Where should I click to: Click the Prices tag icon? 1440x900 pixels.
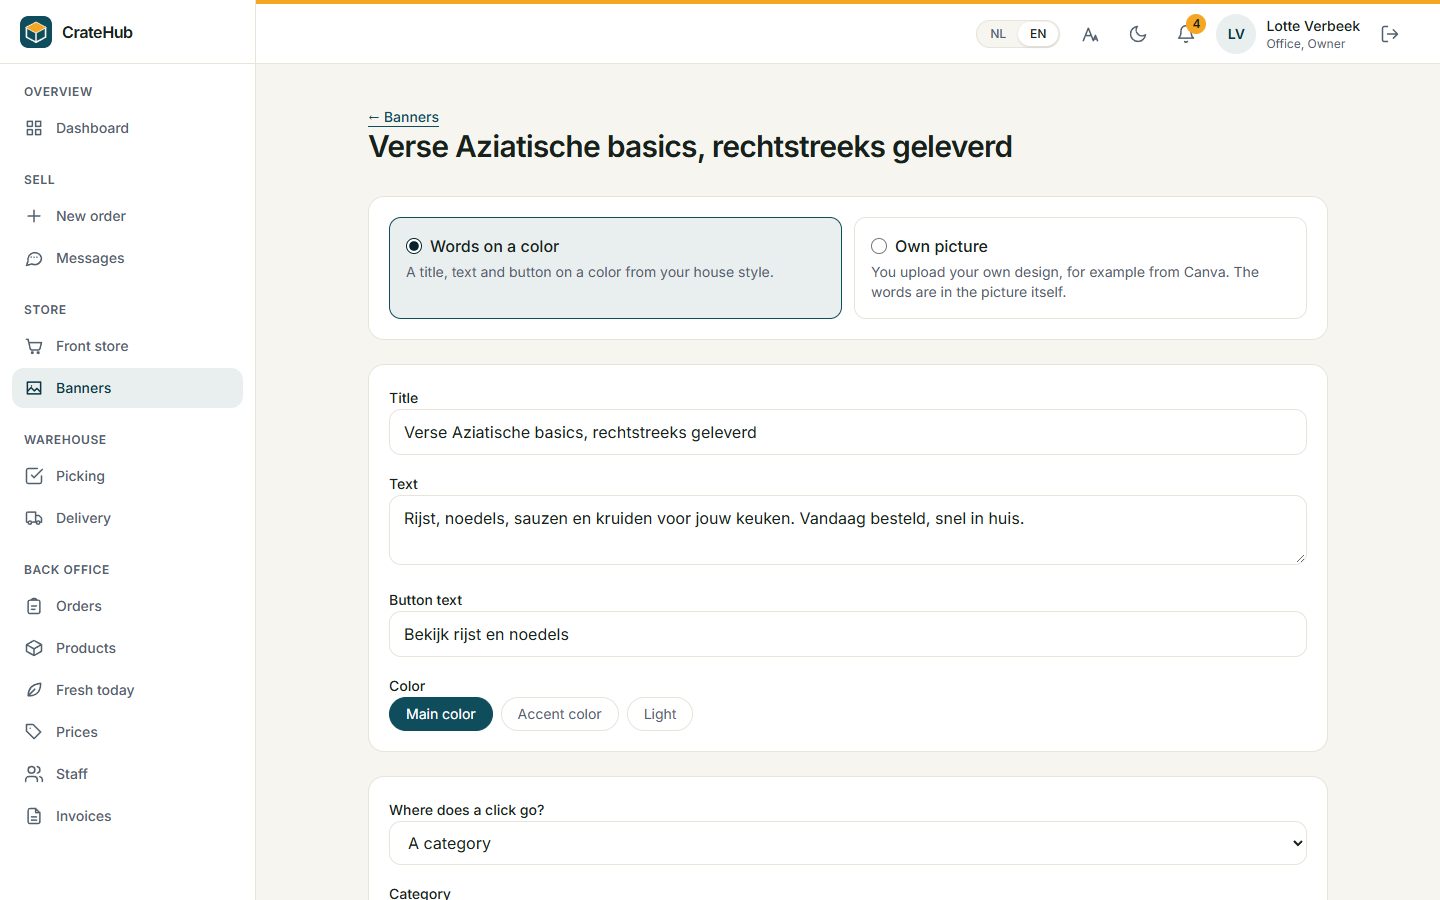(34, 732)
